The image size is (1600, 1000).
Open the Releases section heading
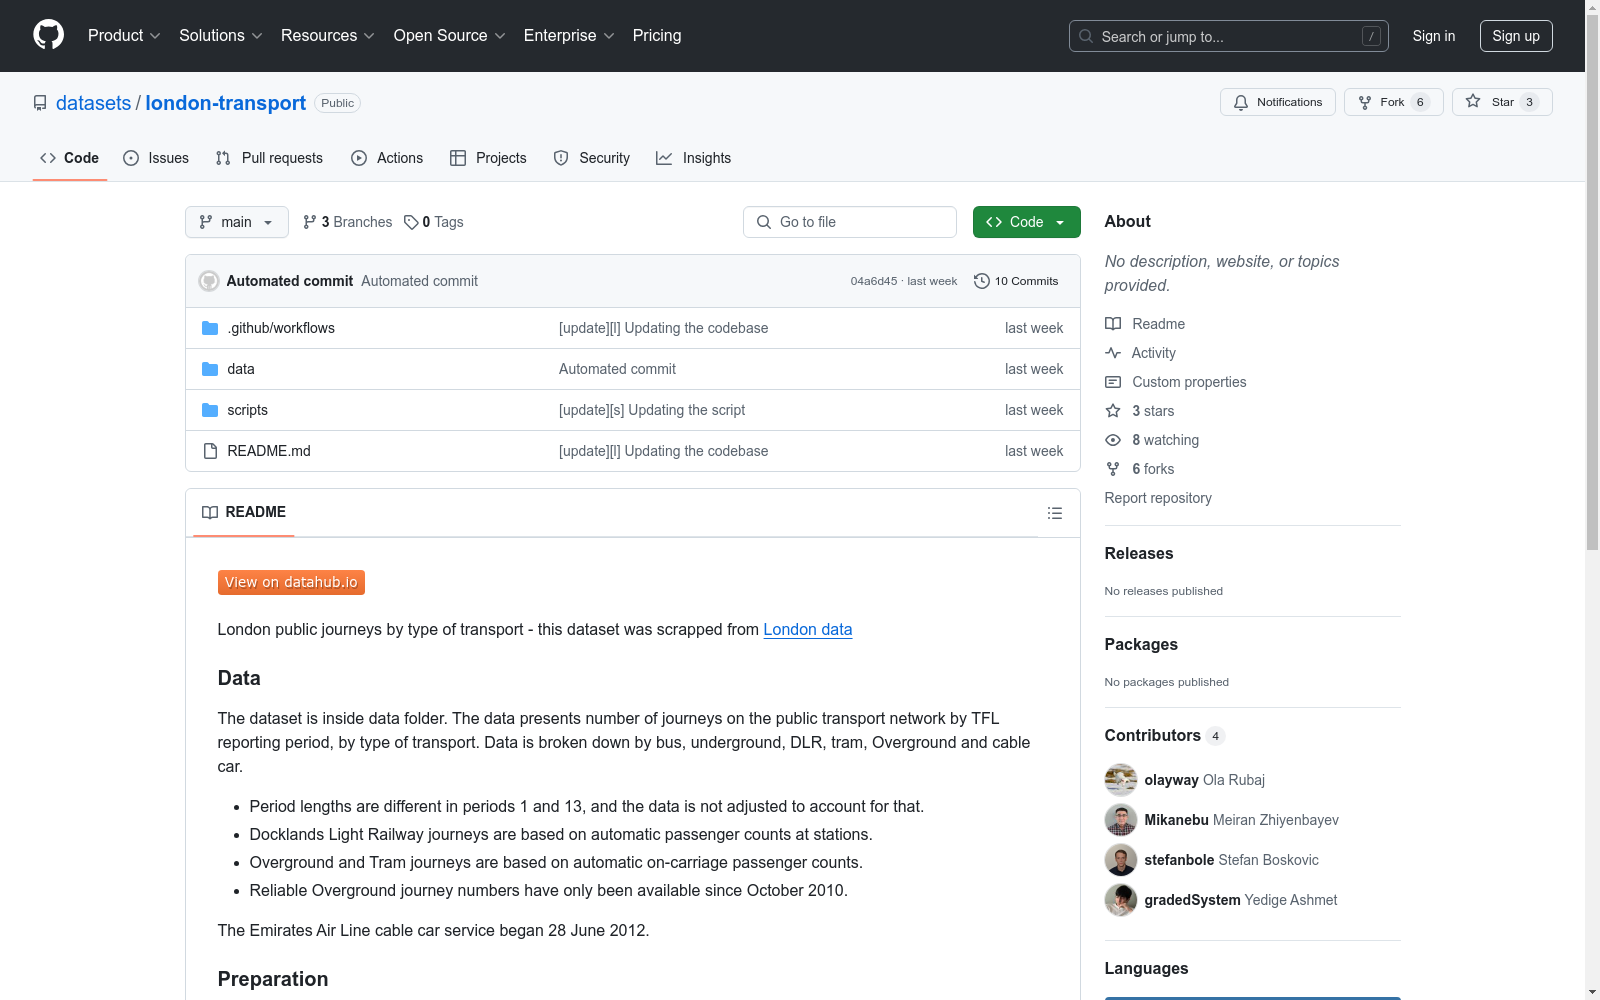coord(1139,553)
